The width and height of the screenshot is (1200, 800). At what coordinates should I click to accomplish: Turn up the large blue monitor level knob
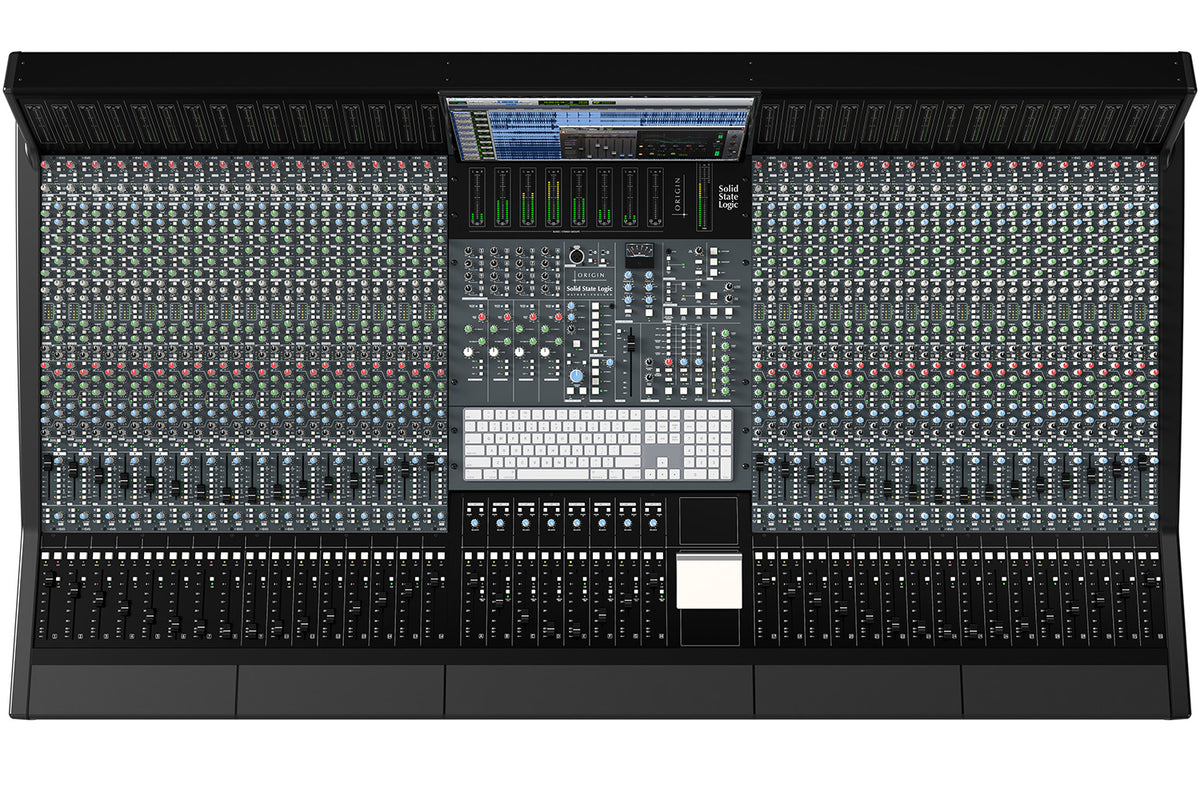pos(576,376)
